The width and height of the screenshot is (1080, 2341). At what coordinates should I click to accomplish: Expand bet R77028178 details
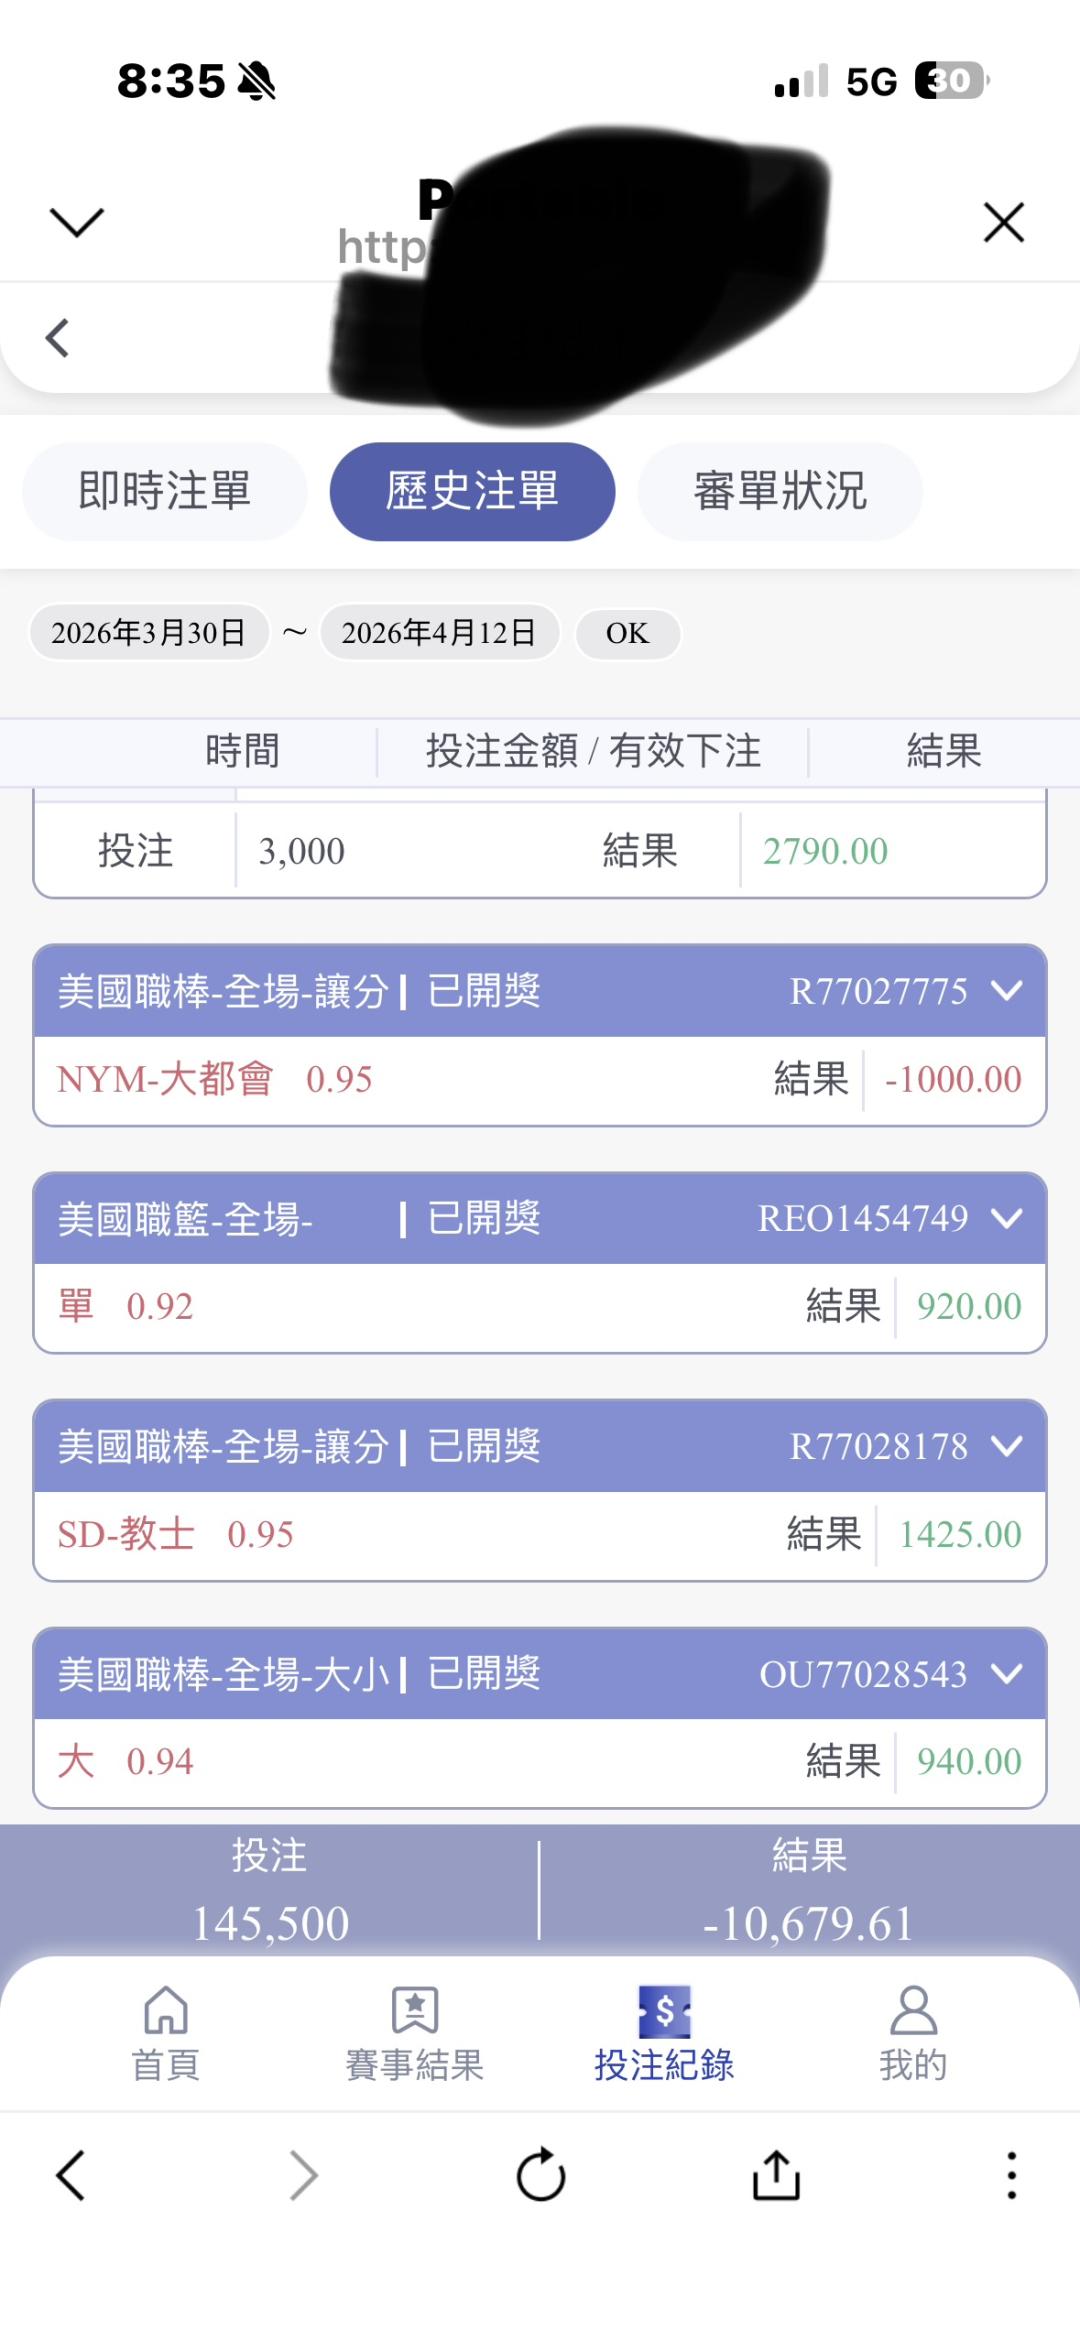click(1006, 1446)
